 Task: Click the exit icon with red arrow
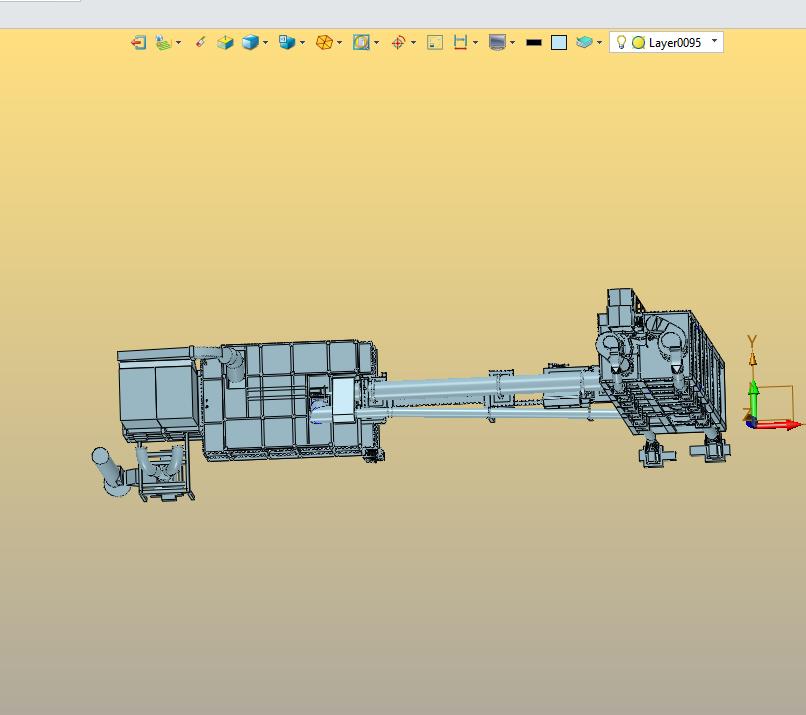point(139,42)
